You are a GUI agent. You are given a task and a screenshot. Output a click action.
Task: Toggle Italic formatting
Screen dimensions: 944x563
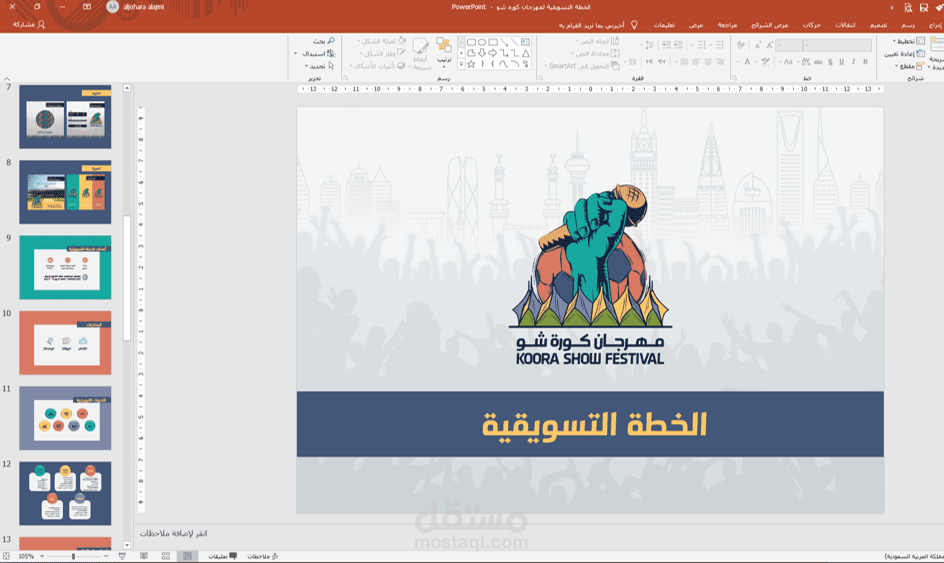coord(853,61)
